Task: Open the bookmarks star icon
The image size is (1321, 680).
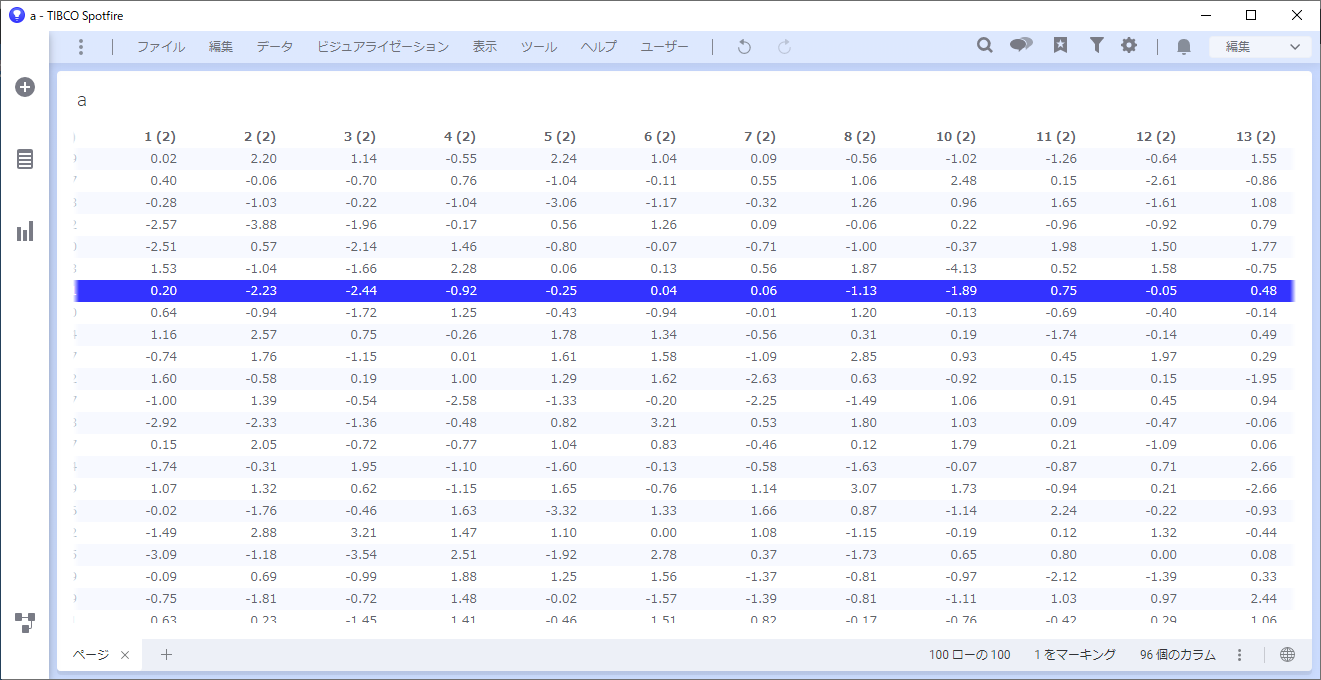Action: click(1060, 46)
